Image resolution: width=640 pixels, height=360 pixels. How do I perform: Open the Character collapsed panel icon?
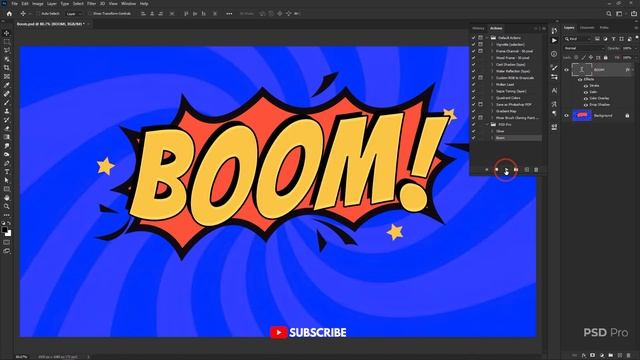[x=554, y=91]
